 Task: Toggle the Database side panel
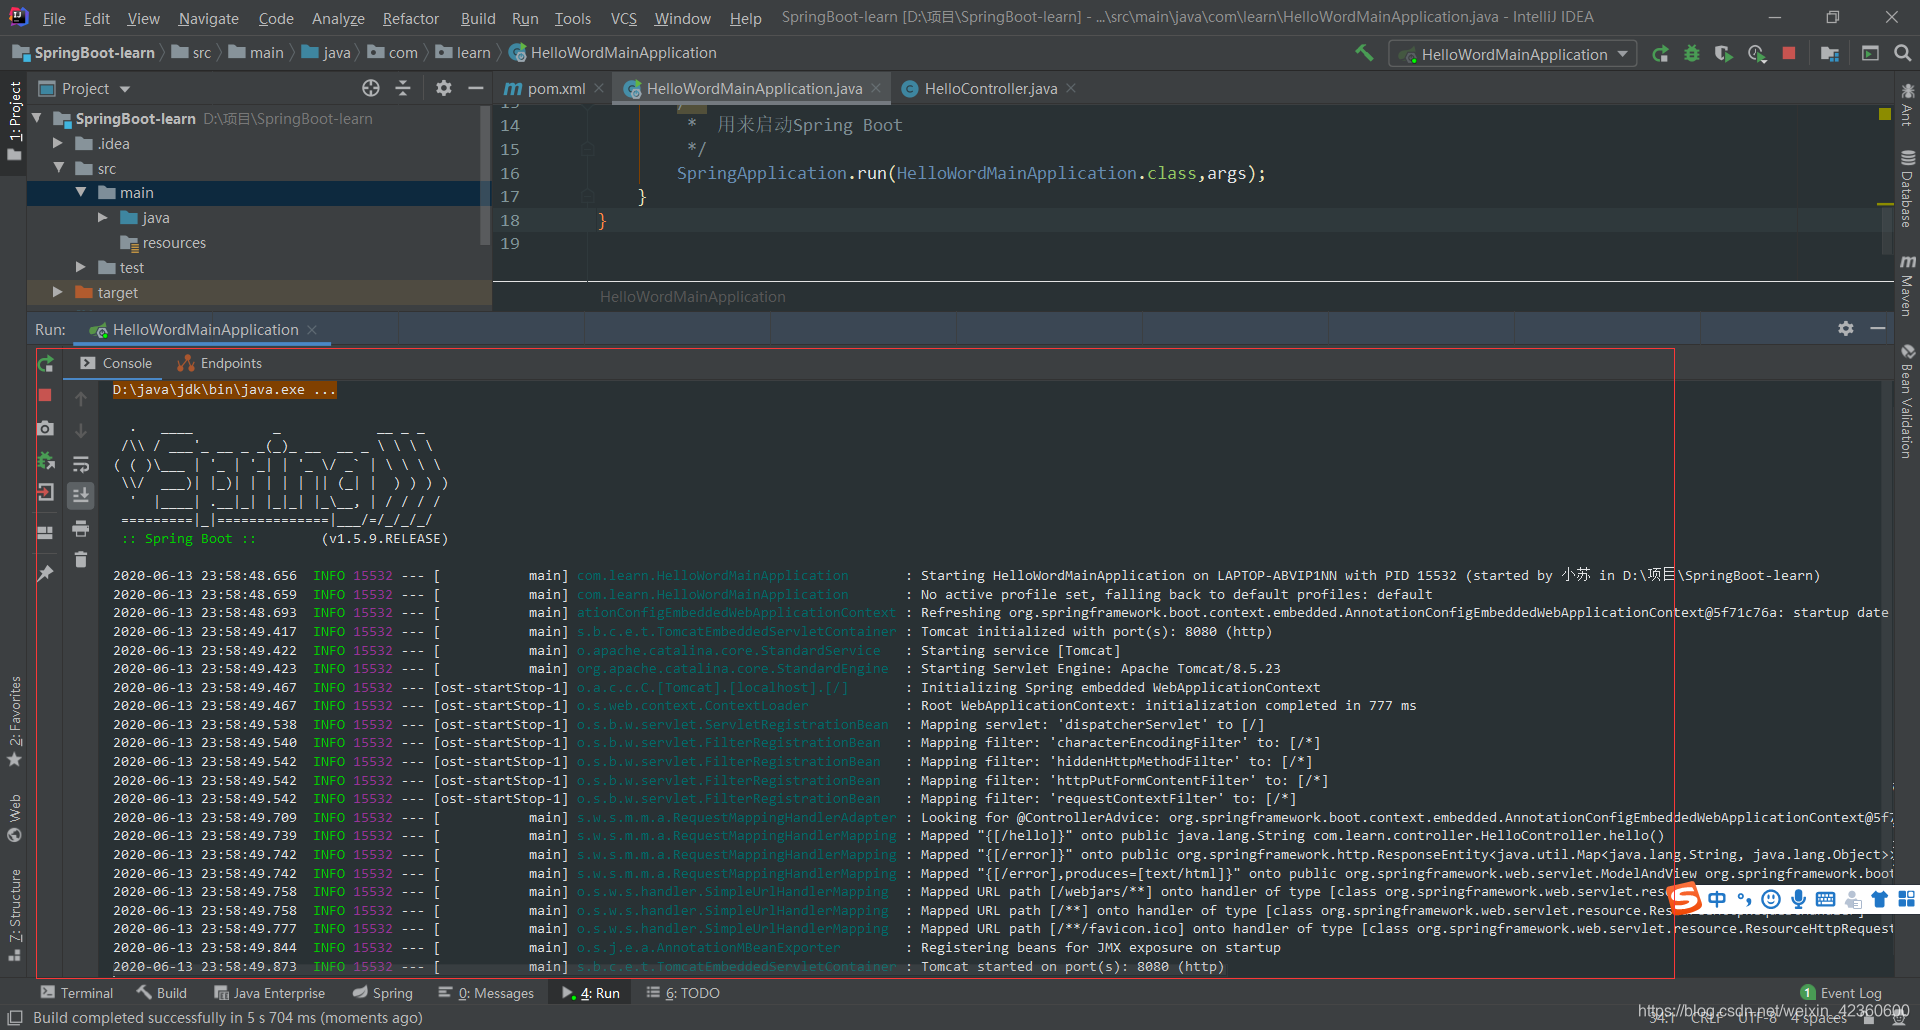pos(1907,188)
